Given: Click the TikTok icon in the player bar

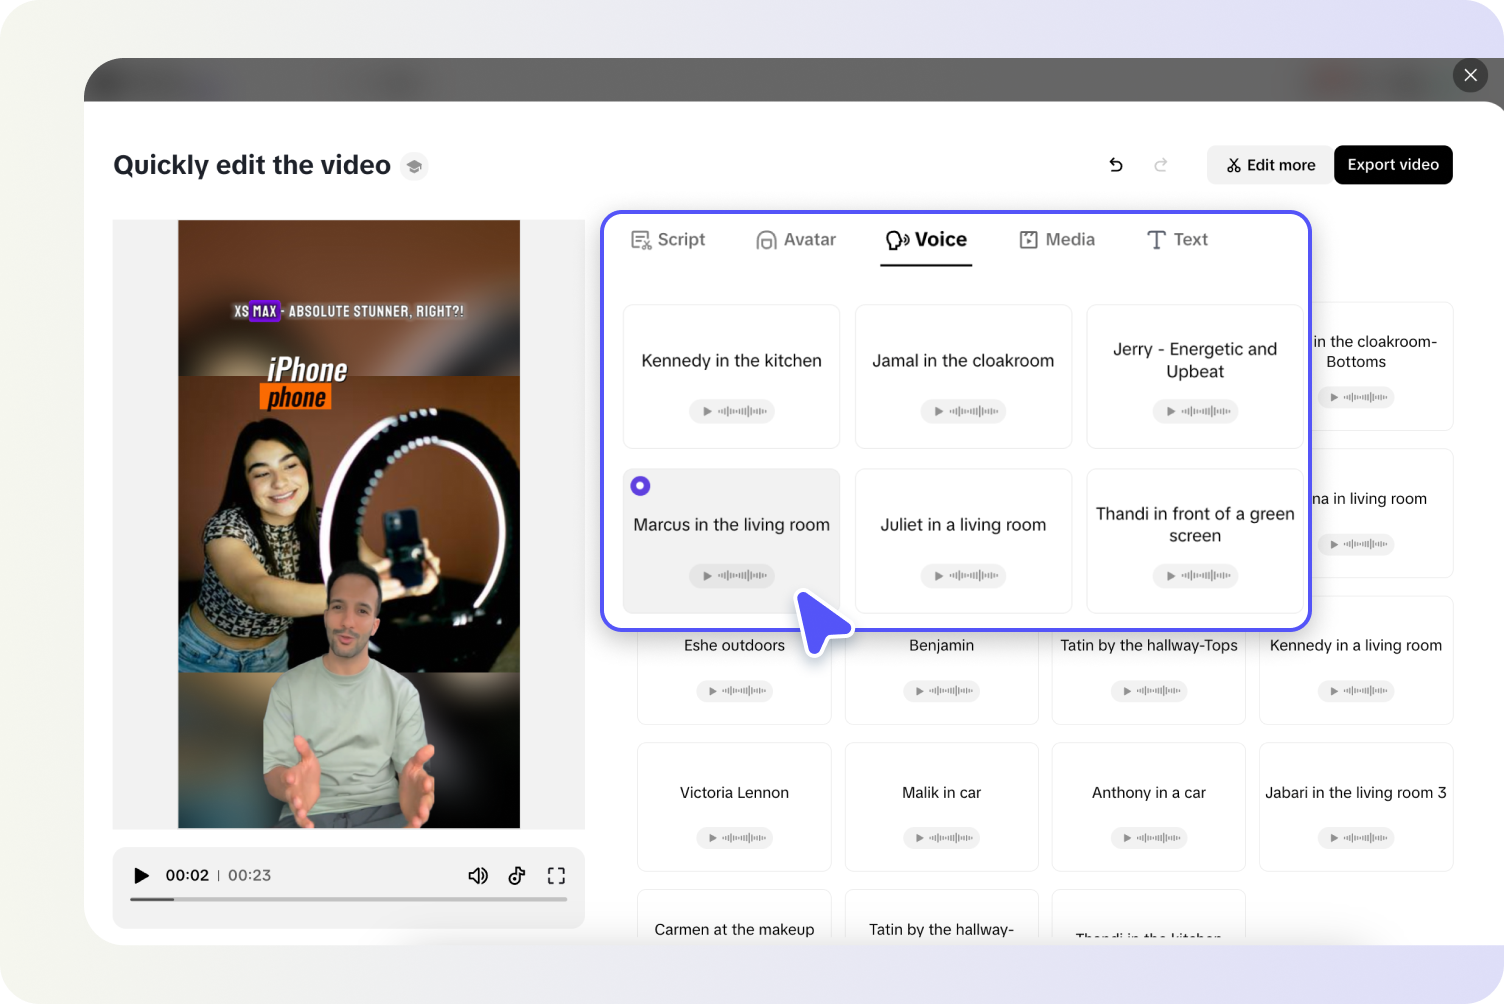Looking at the screenshot, I should [517, 875].
